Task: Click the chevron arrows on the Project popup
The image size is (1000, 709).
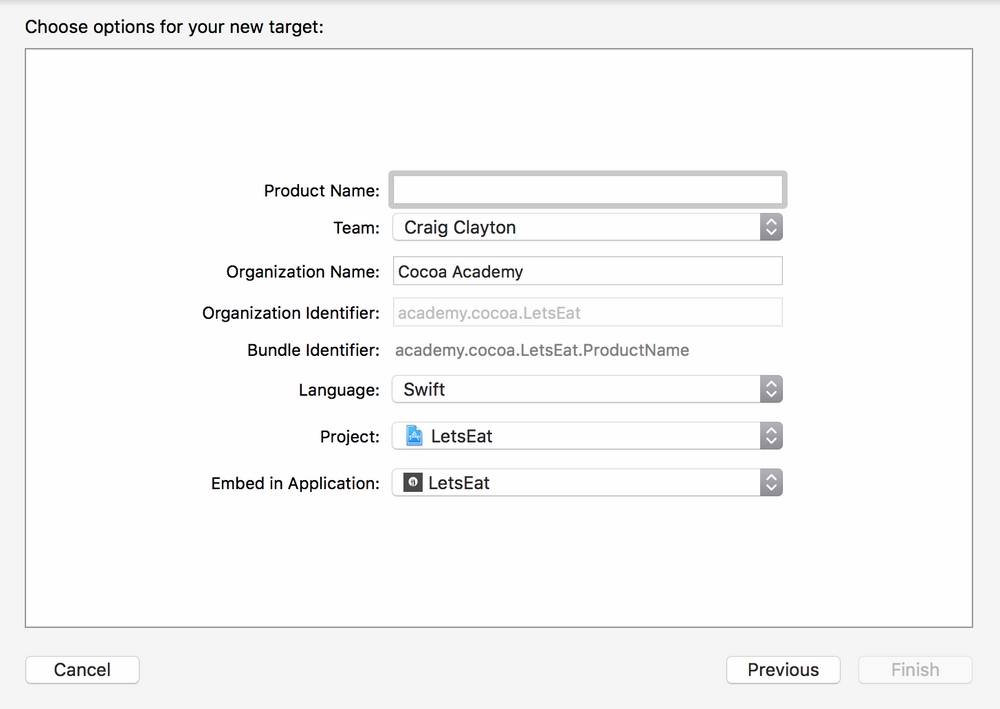Action: pyautogui.click(x=770, y=436)
